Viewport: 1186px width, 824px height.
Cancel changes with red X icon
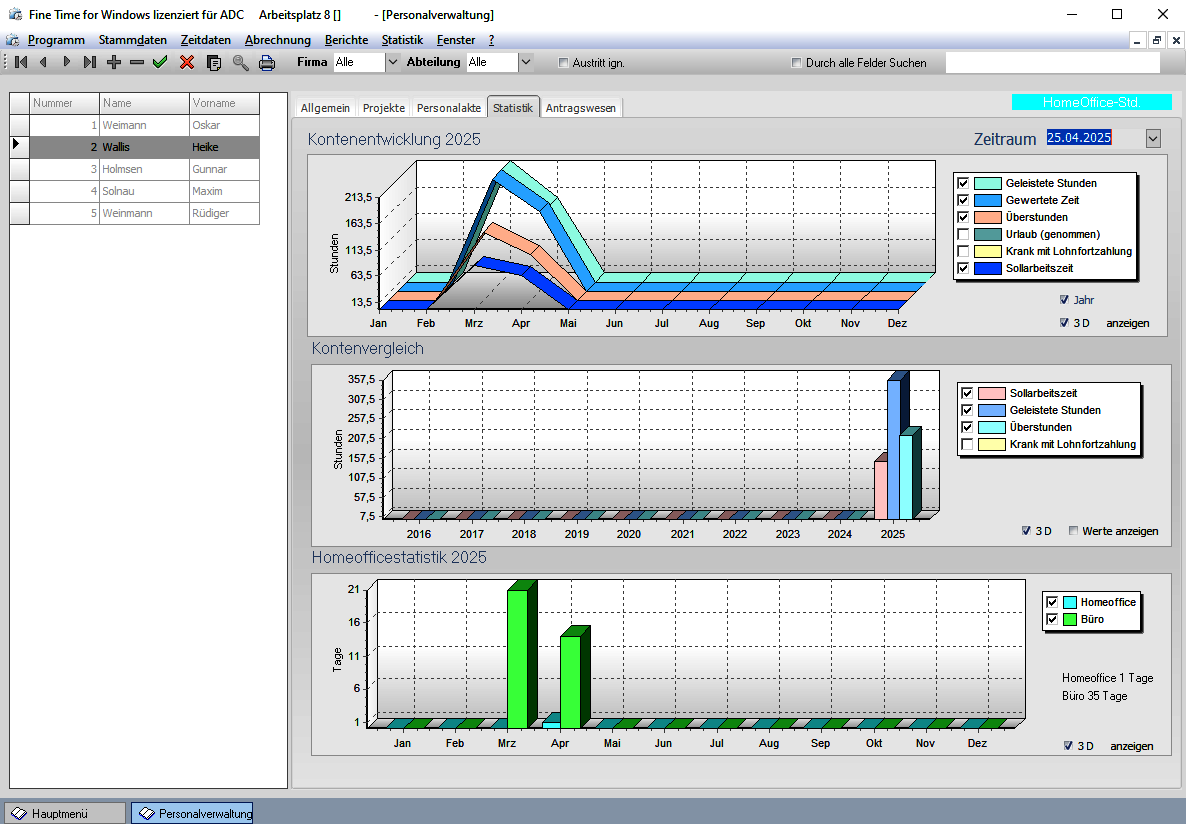pos(187,62)
